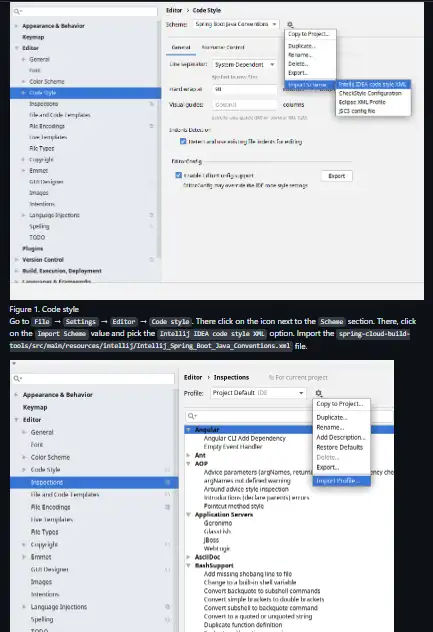Image resolution: width=433 pixels, height=632 pixels.
Task: Choose 'Copy to Project...' in the scheme menu
Action: tap(310, 34)
